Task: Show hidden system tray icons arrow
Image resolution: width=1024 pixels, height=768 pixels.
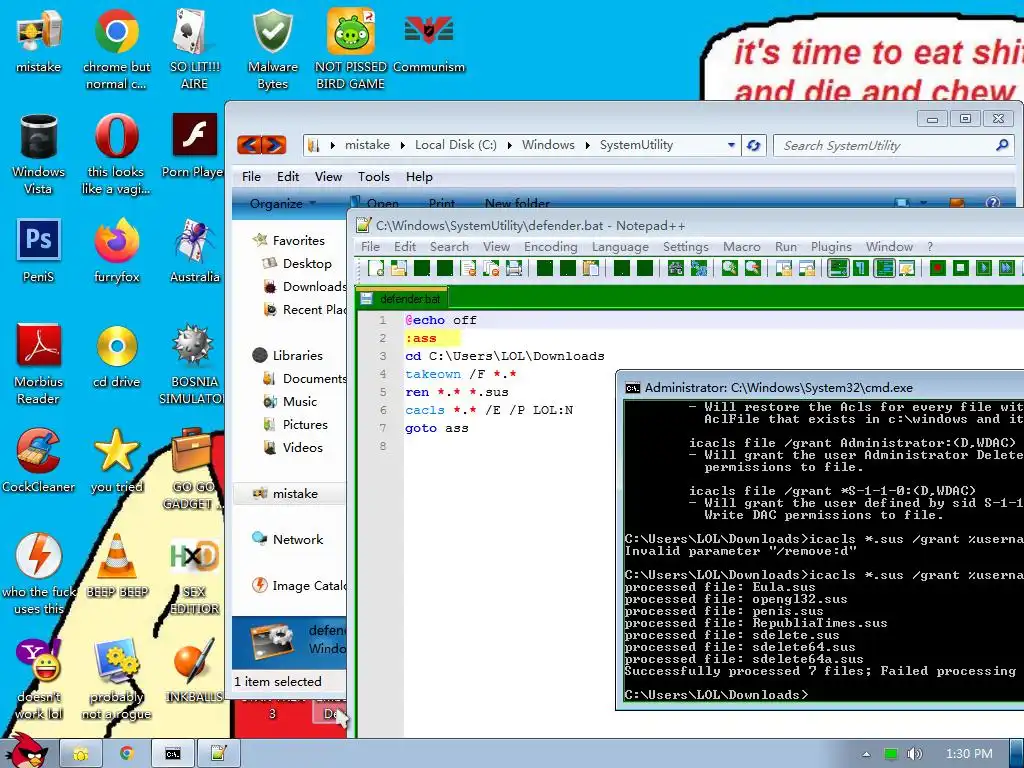Action: pyautogui.click(x=866, y=754)
